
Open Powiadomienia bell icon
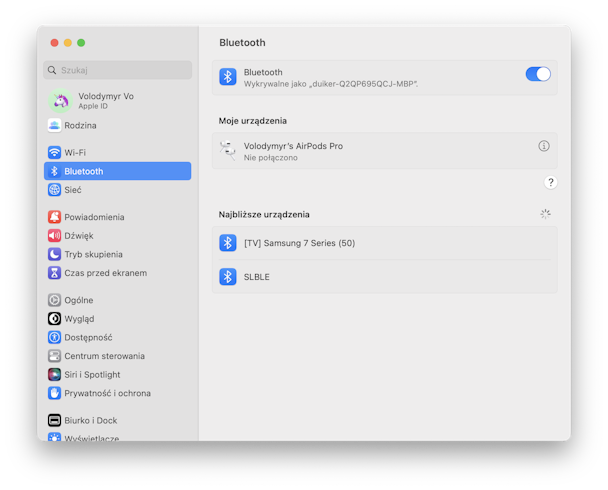pyautogui.click(x=54, y=217)
